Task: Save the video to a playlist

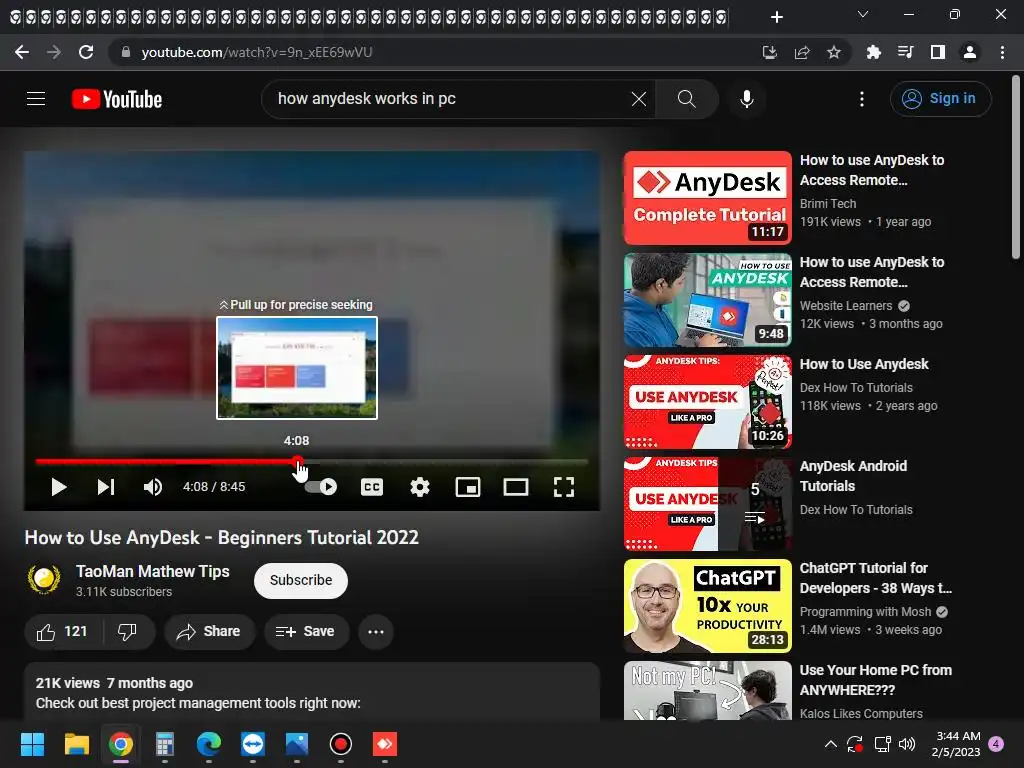Action: (x=306, y=632)
